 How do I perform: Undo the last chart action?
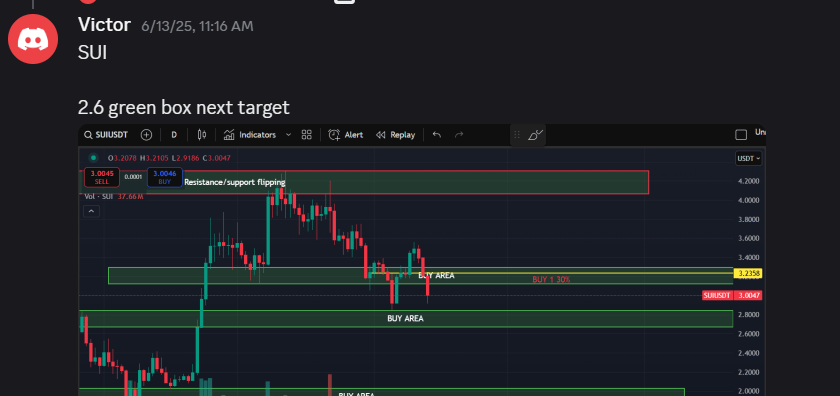point(437,135)
